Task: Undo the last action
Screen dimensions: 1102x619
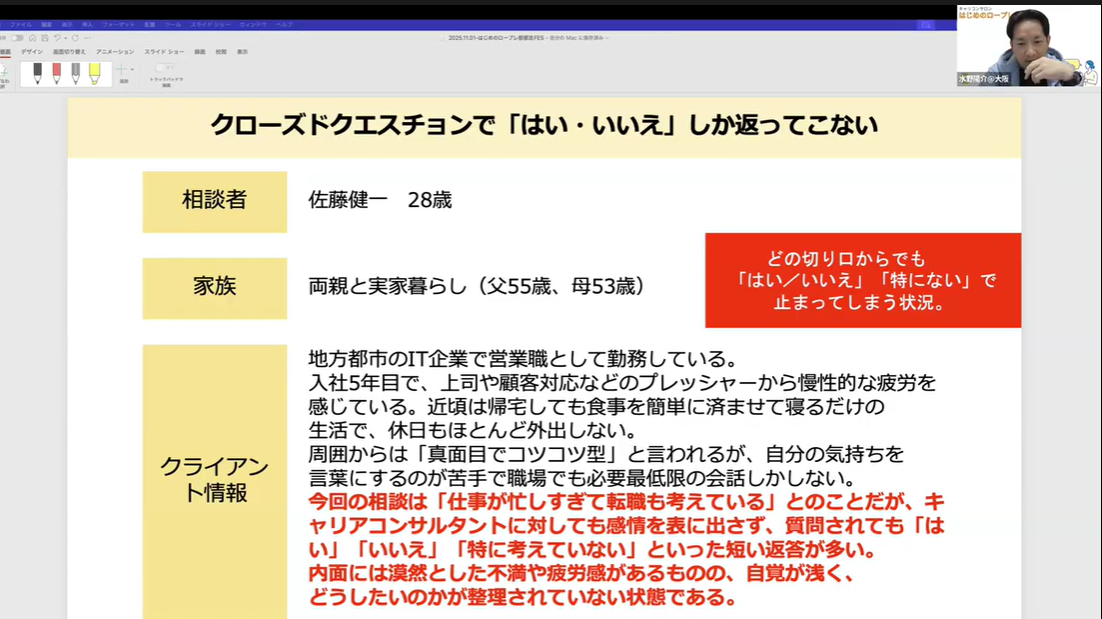Action: [58, 38]
